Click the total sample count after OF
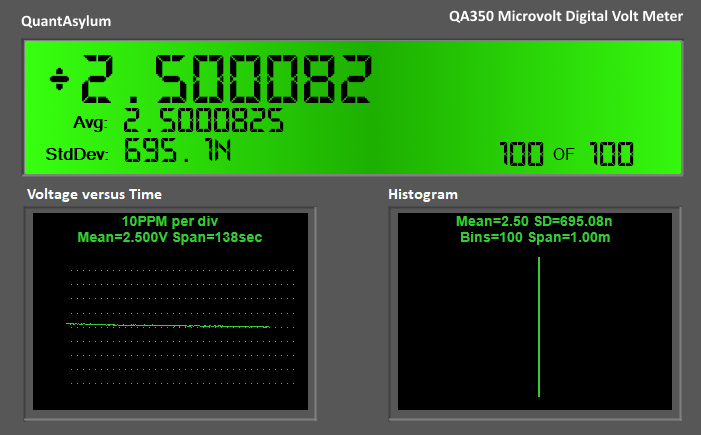 click(610, 155)
